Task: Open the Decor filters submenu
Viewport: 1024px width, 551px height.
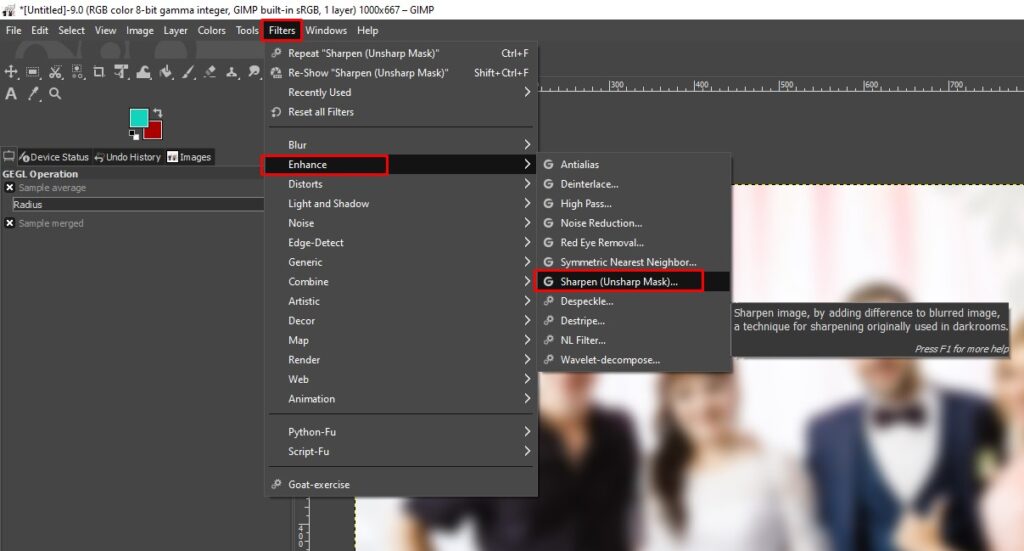Action: coord(400,321)
